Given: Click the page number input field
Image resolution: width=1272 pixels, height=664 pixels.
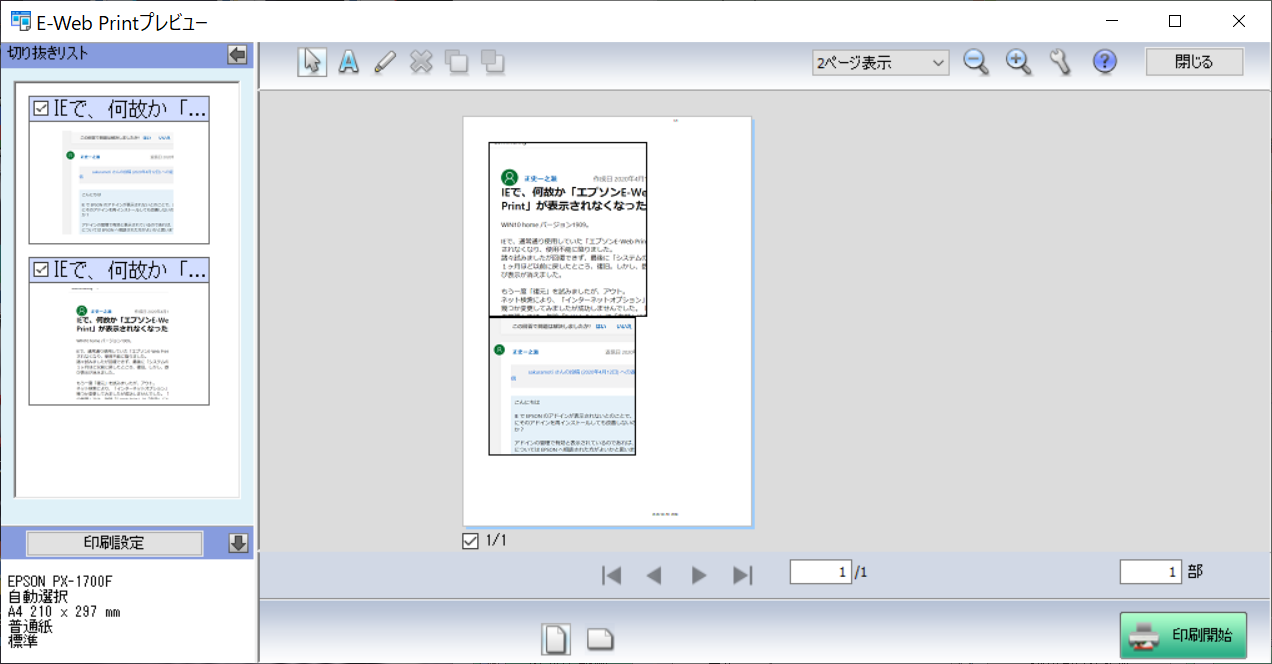Looking at the screenshot, I should [820, 572].
